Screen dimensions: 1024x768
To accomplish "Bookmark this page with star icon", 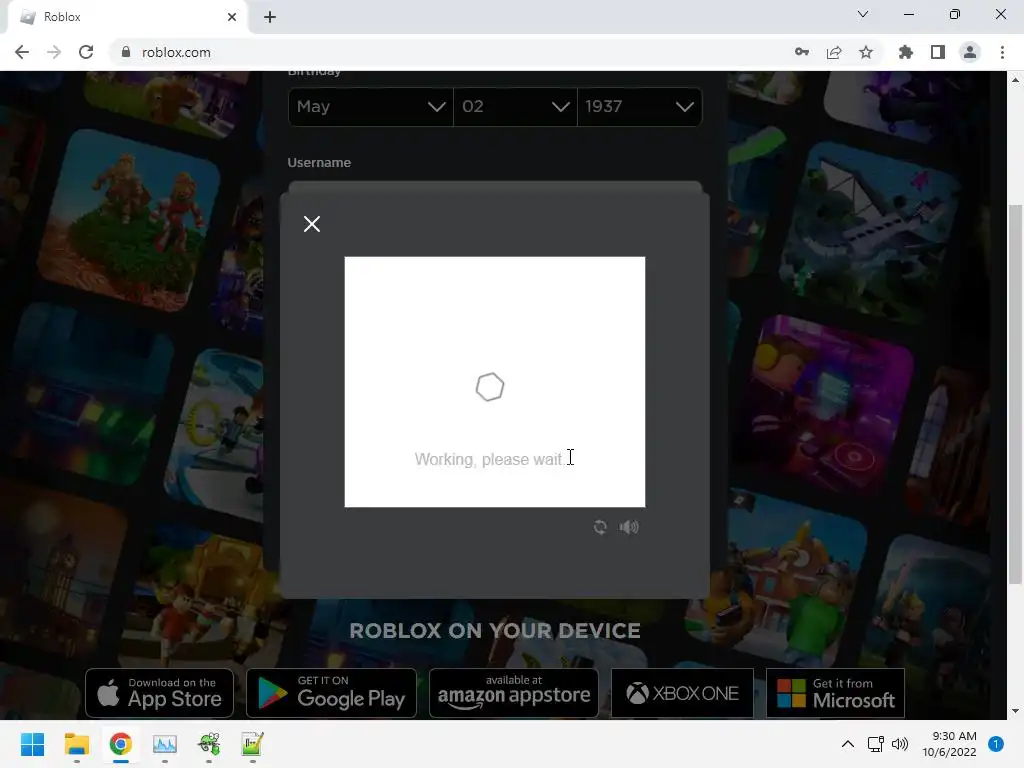I will [866, 52].
